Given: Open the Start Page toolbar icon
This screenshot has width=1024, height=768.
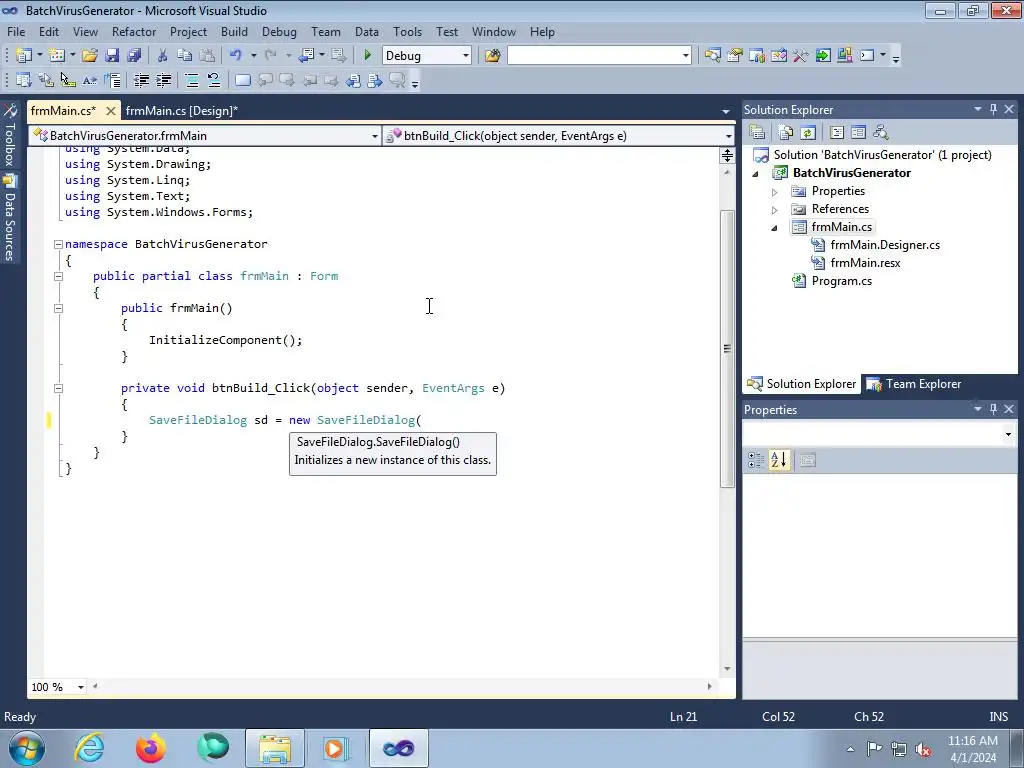Looking at the screenshot, I should pyautogui.click(x=823, y=56).
